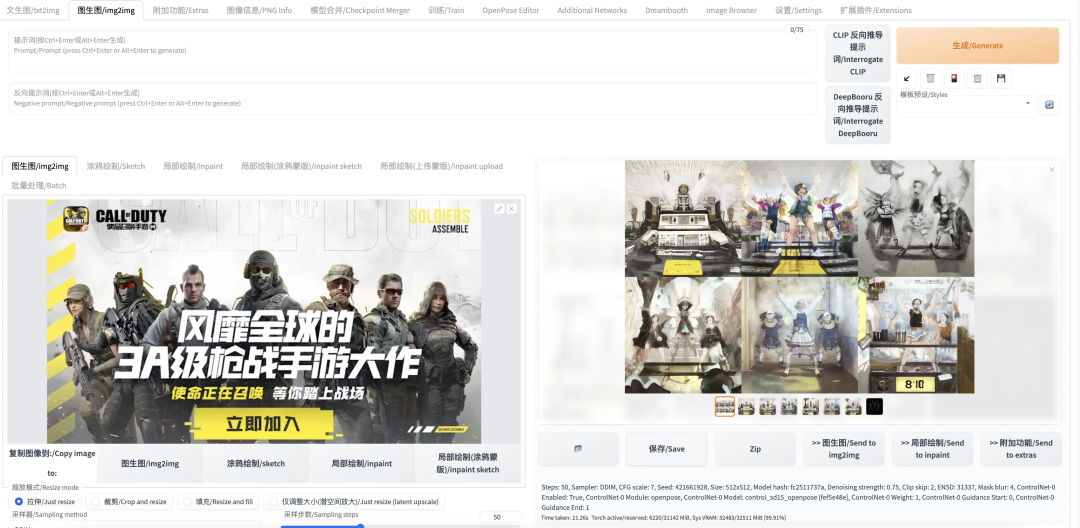The height and width of the screenshot is (528, 1080).
Task: Click the orange Generate button
Action: point(977,45)
